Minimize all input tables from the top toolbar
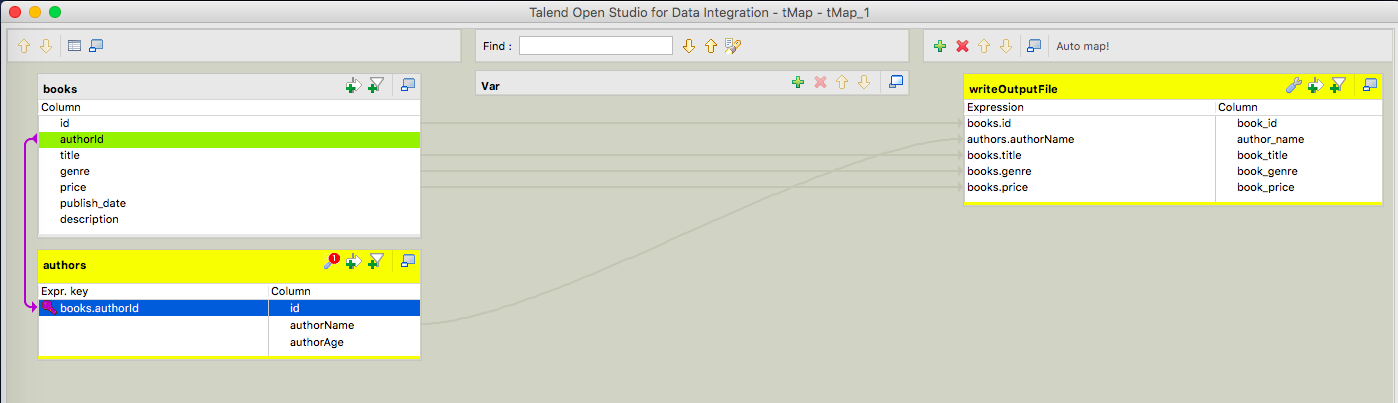The width and height of the screenshot is (1398, 403). (x=97, y=46)
